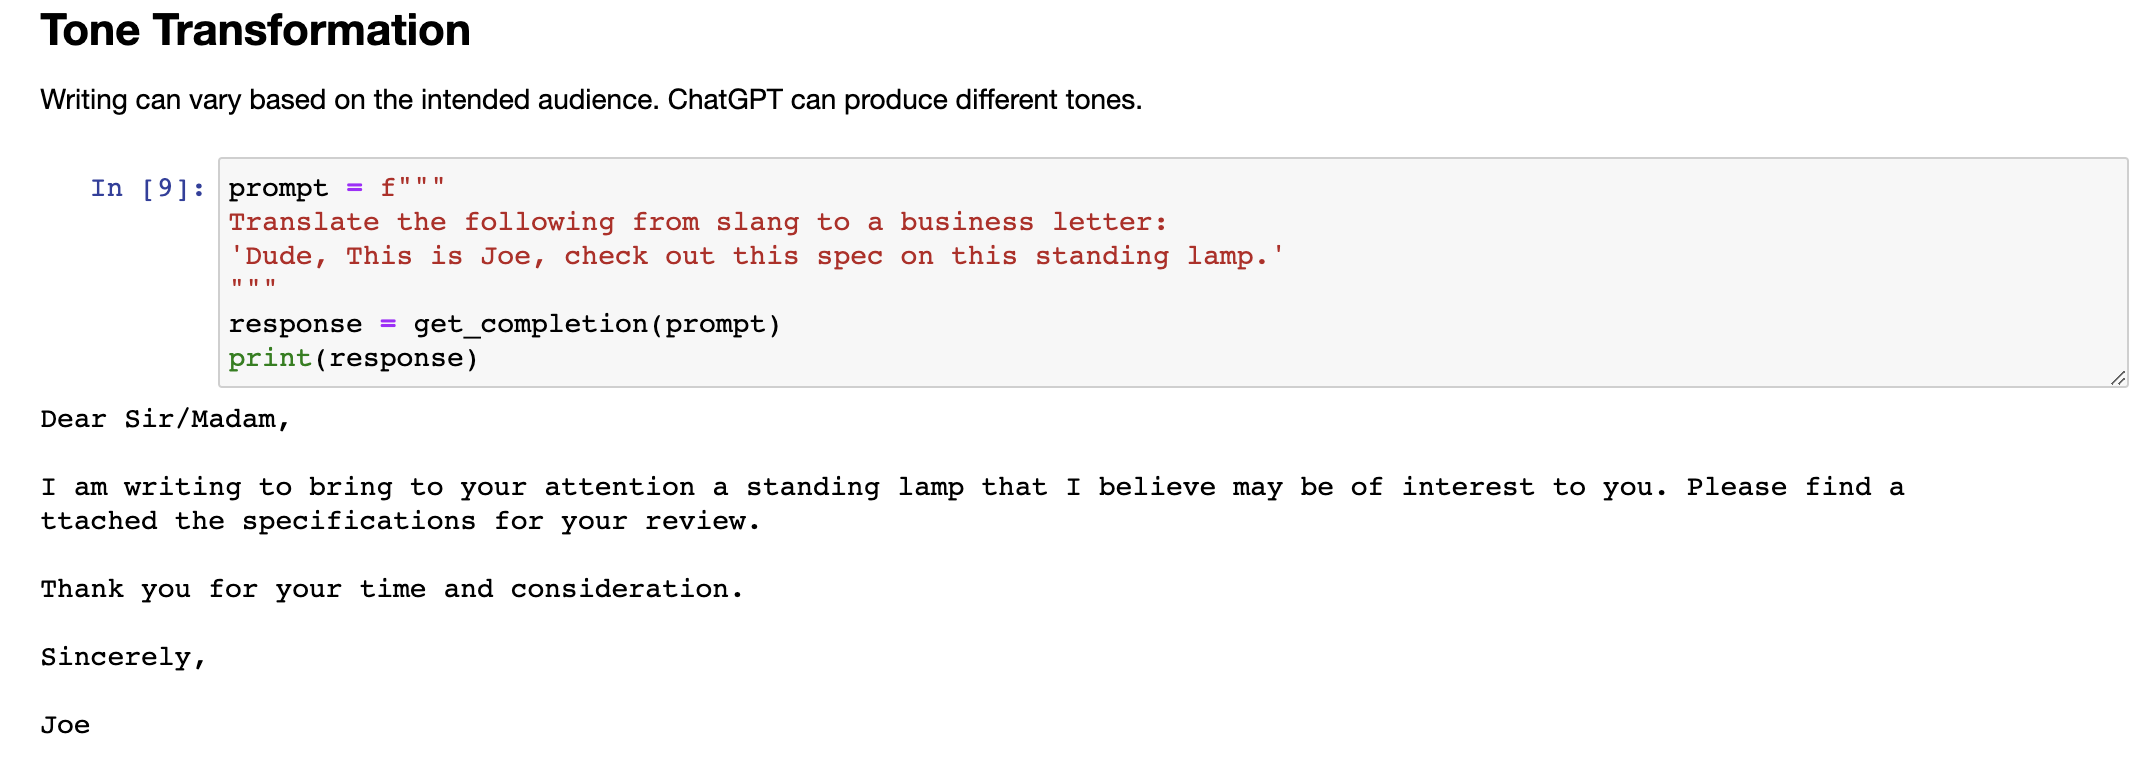This screenshot has width=2152, height=774.
Task: Click the "Translate the following" code line
Action: click(x=697, y=222)
